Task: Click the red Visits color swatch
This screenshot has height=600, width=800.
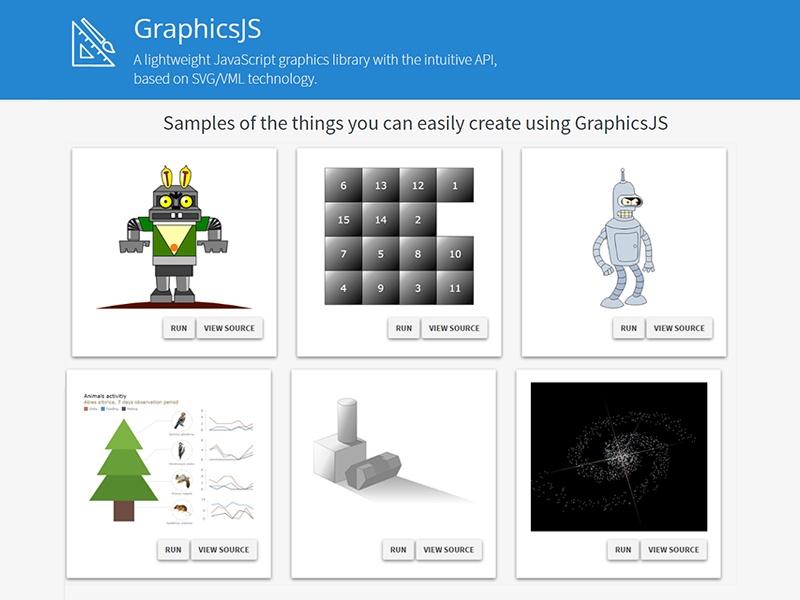Action: click(84, 408)
